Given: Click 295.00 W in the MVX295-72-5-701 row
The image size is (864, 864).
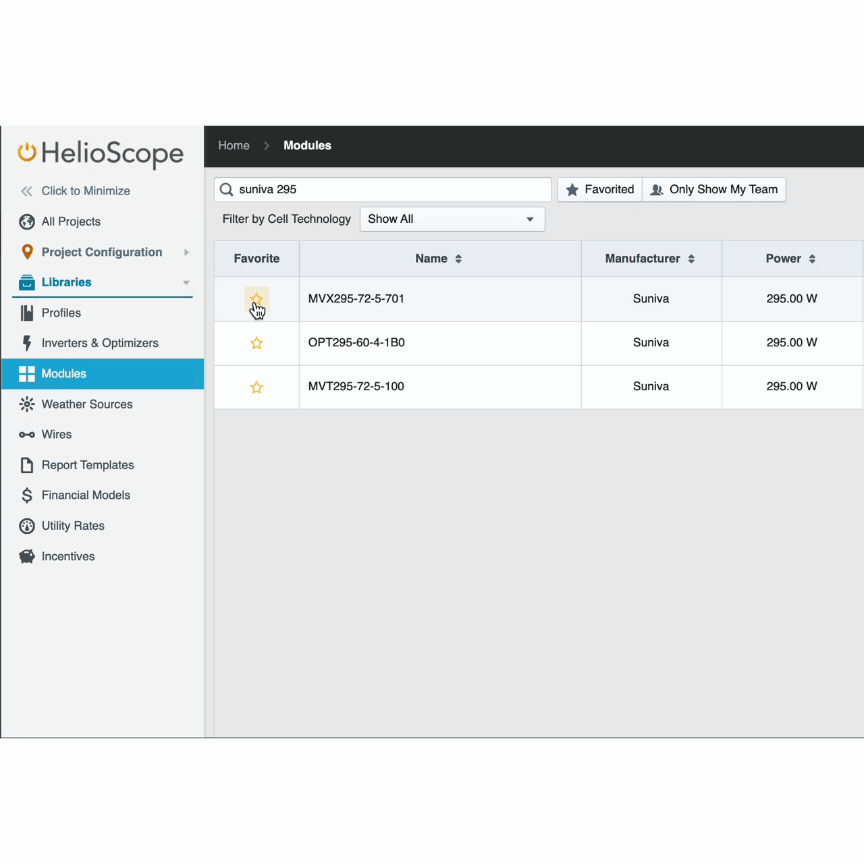Looking at the screenshot, I should (792, 299).
